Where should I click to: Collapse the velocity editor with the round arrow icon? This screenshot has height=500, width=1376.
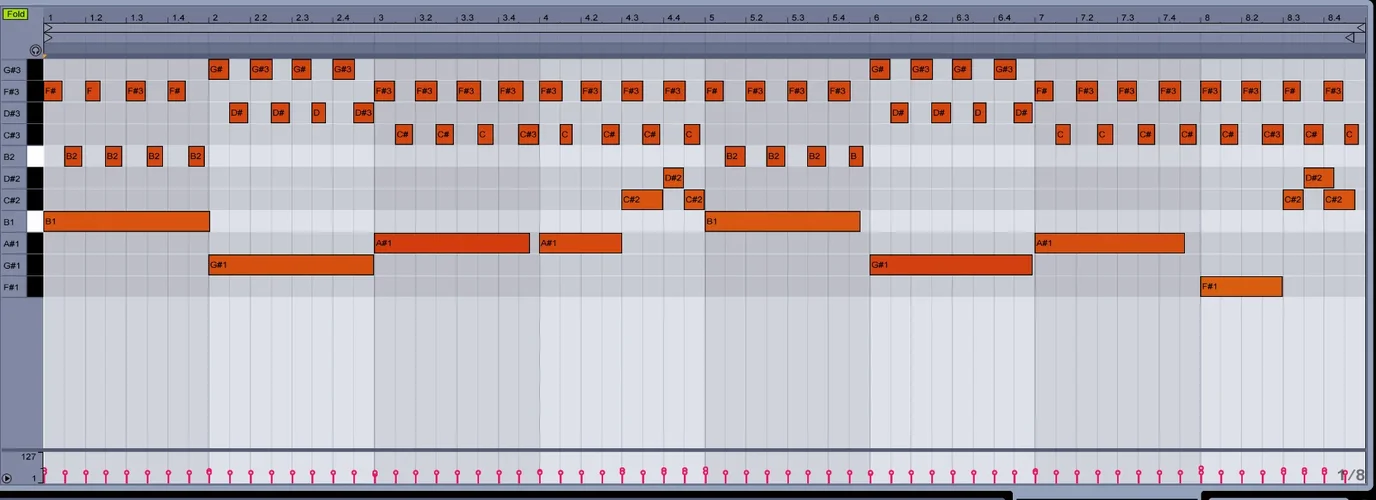point(8,479)
